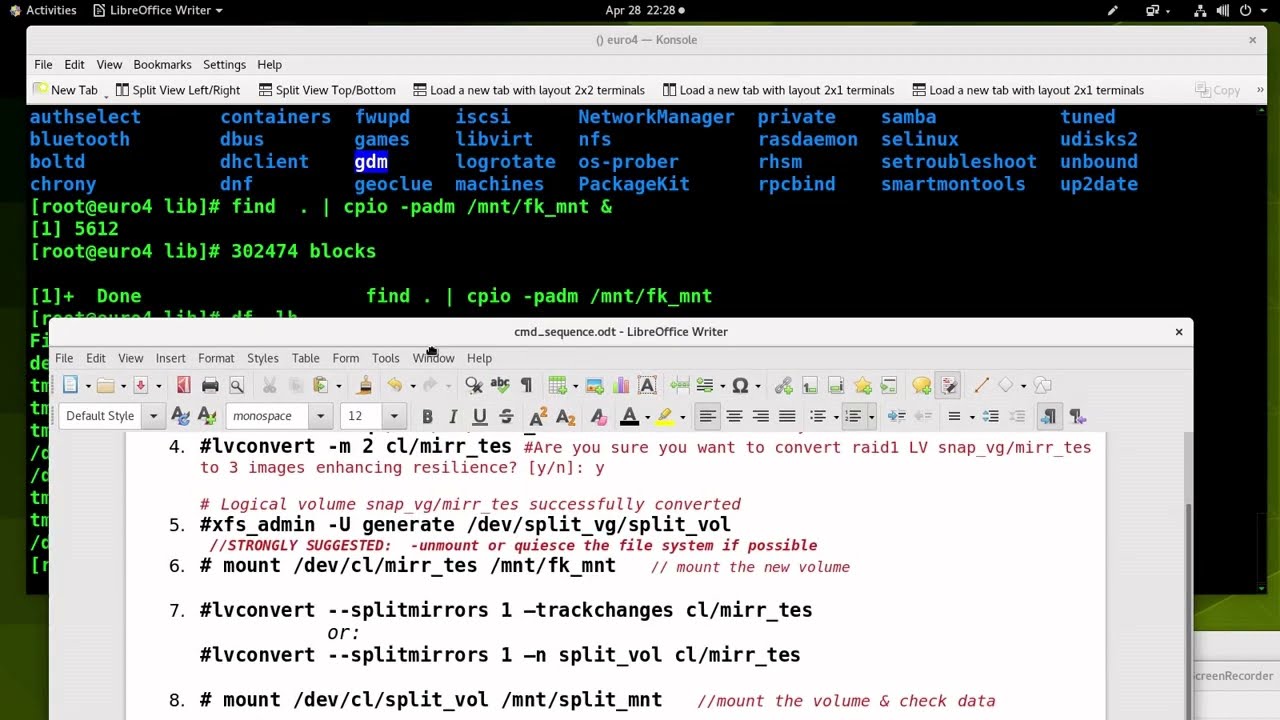Run the Spelling check abc icon

[500, 385]
